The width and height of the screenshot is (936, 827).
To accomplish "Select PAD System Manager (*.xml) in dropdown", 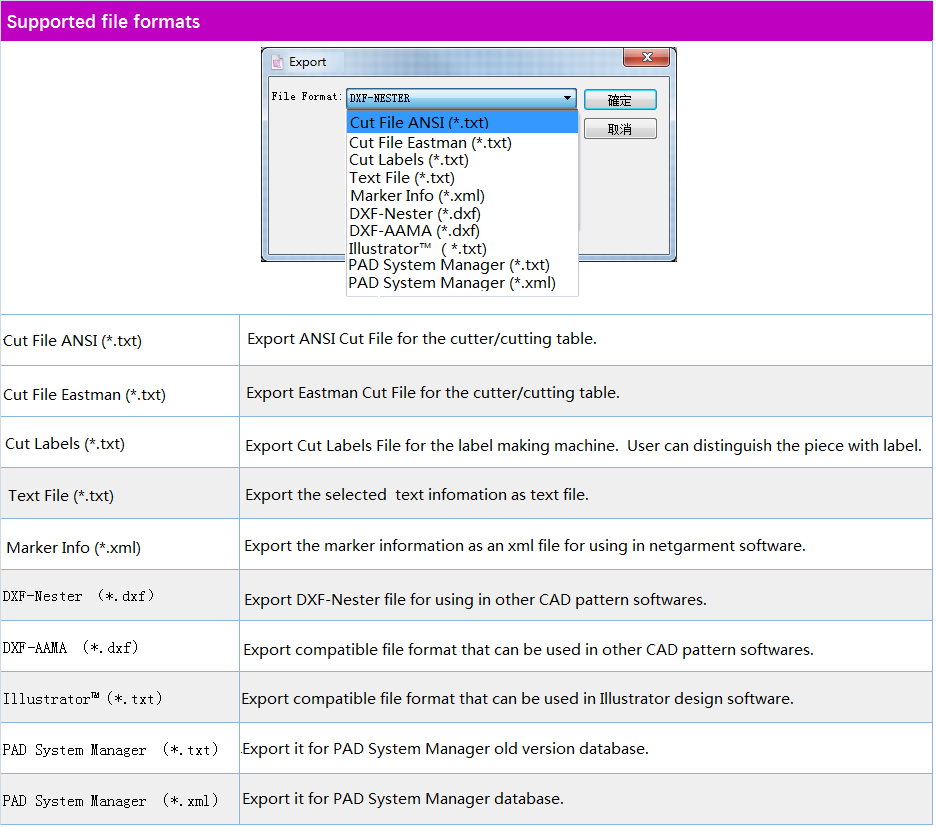I will [x=451, y=283].
